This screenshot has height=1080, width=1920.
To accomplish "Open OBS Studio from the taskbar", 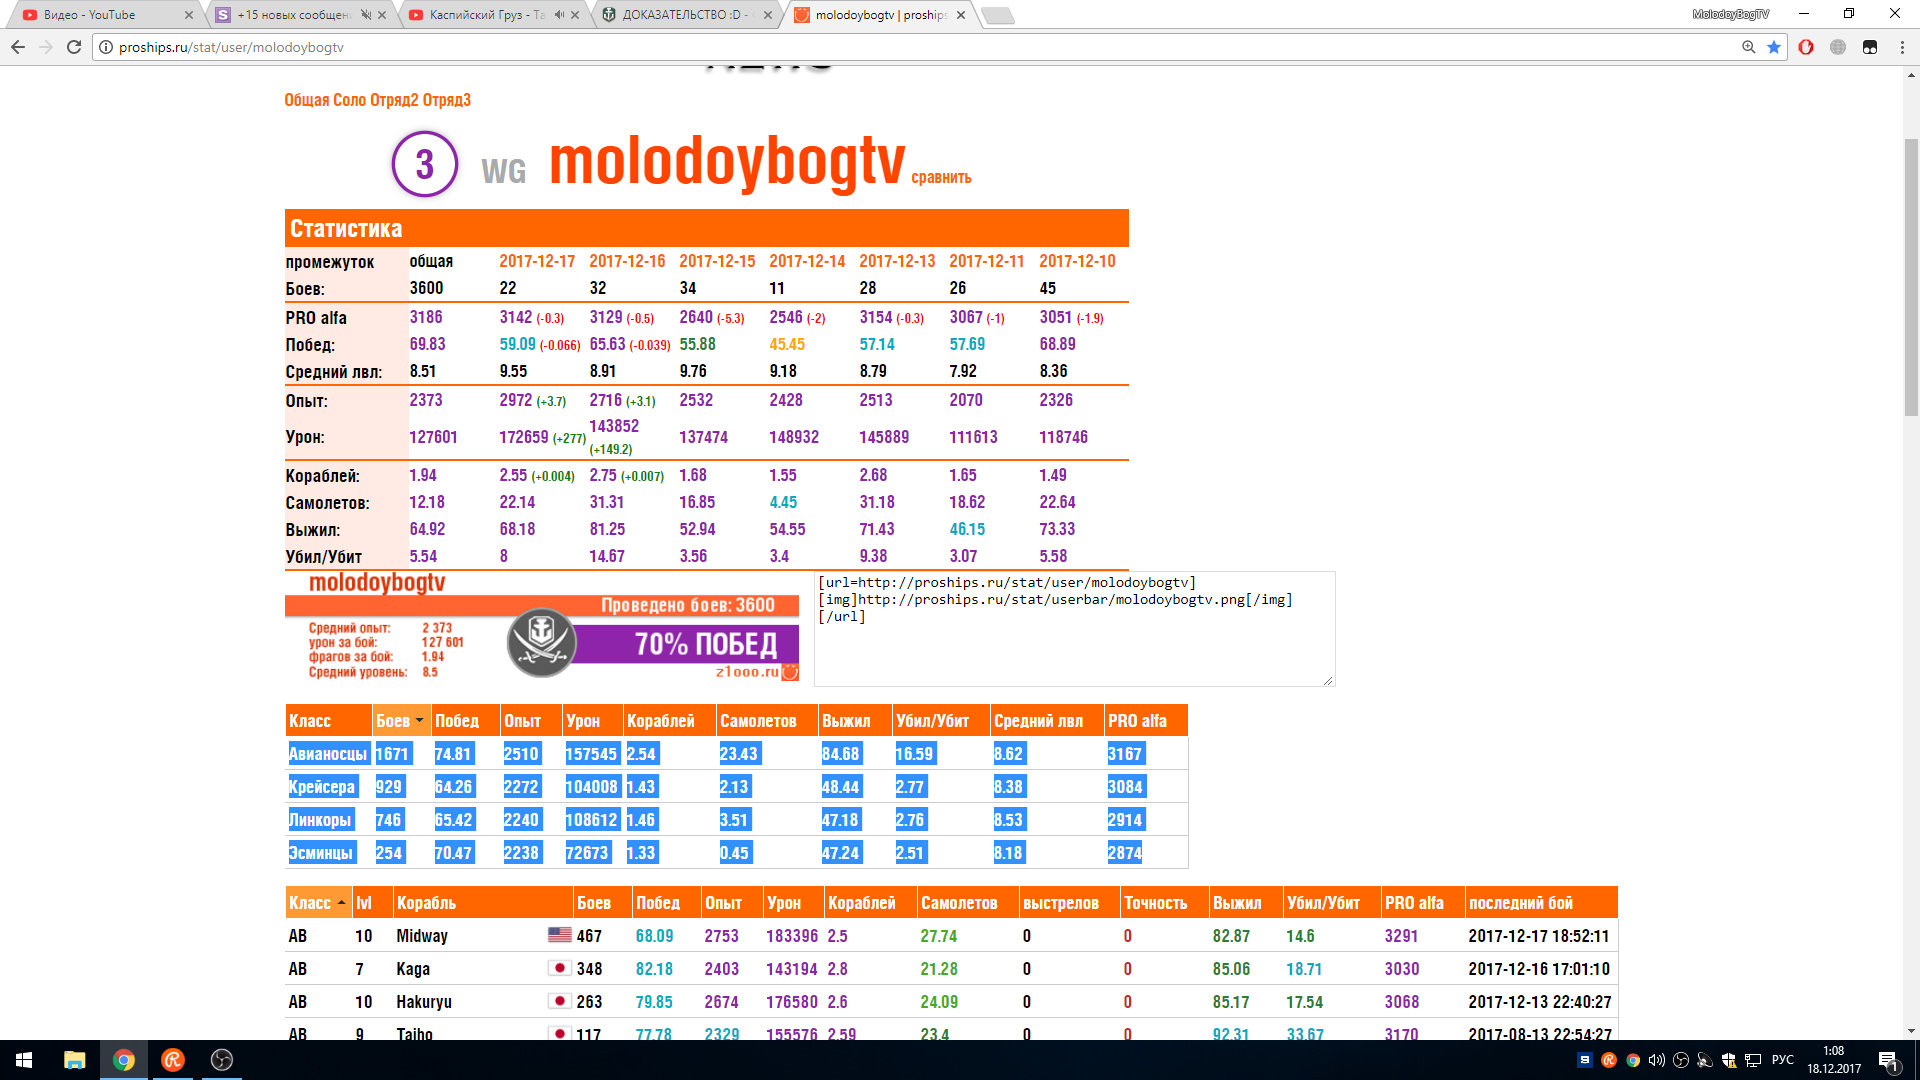I will coord(222,1060).
